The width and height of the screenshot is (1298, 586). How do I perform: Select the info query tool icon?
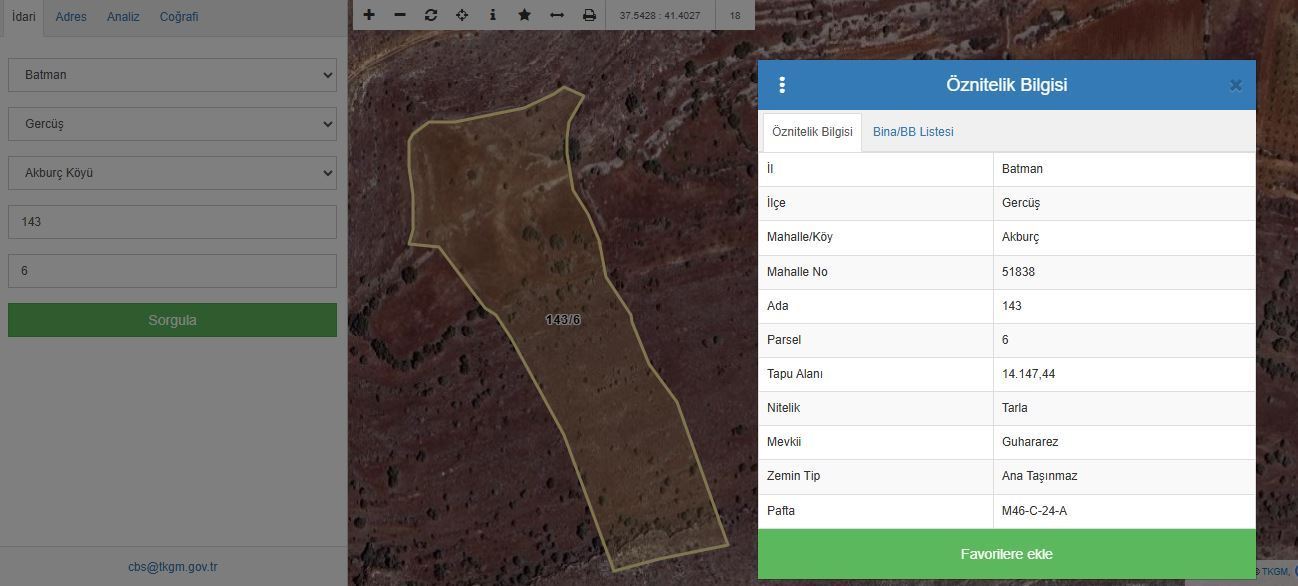493,15
